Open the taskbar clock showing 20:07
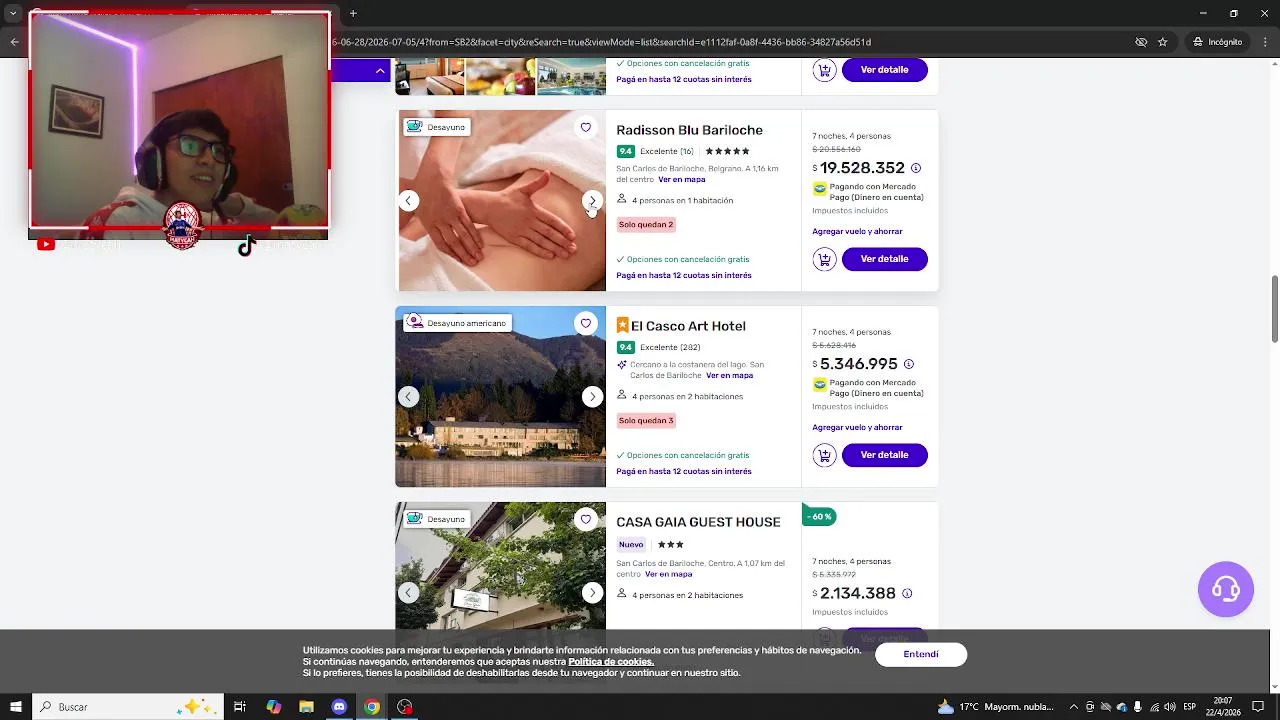Image resolution: width=1280 pixels, height=720 pixels. coord(1223,707)
